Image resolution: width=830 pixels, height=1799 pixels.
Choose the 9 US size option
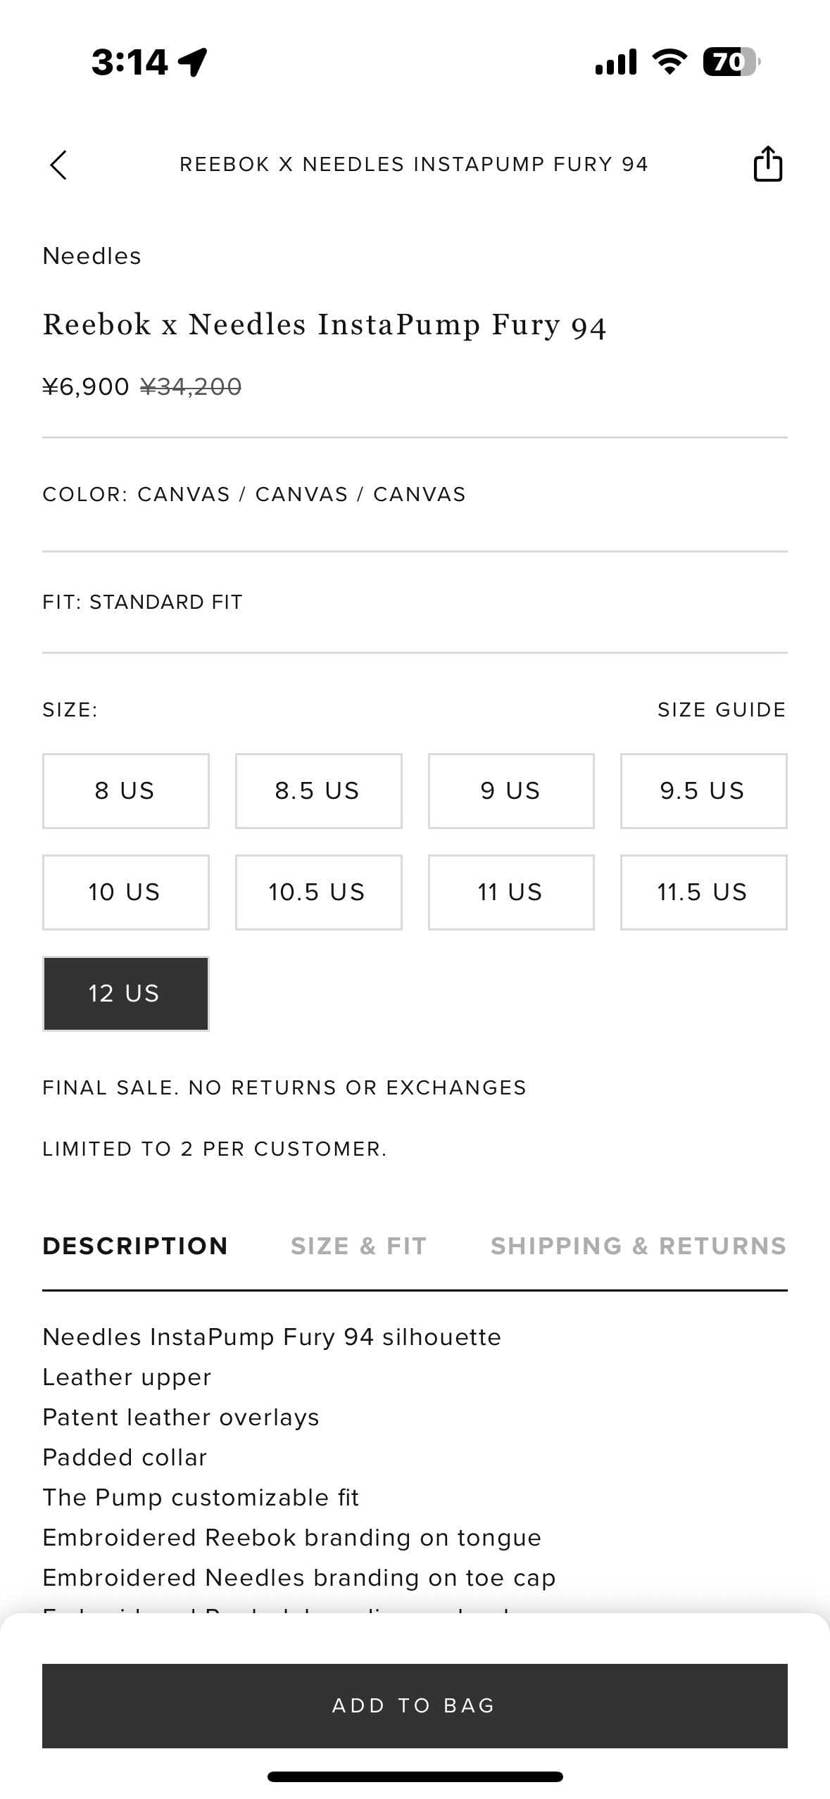click(x=511, y=791)
